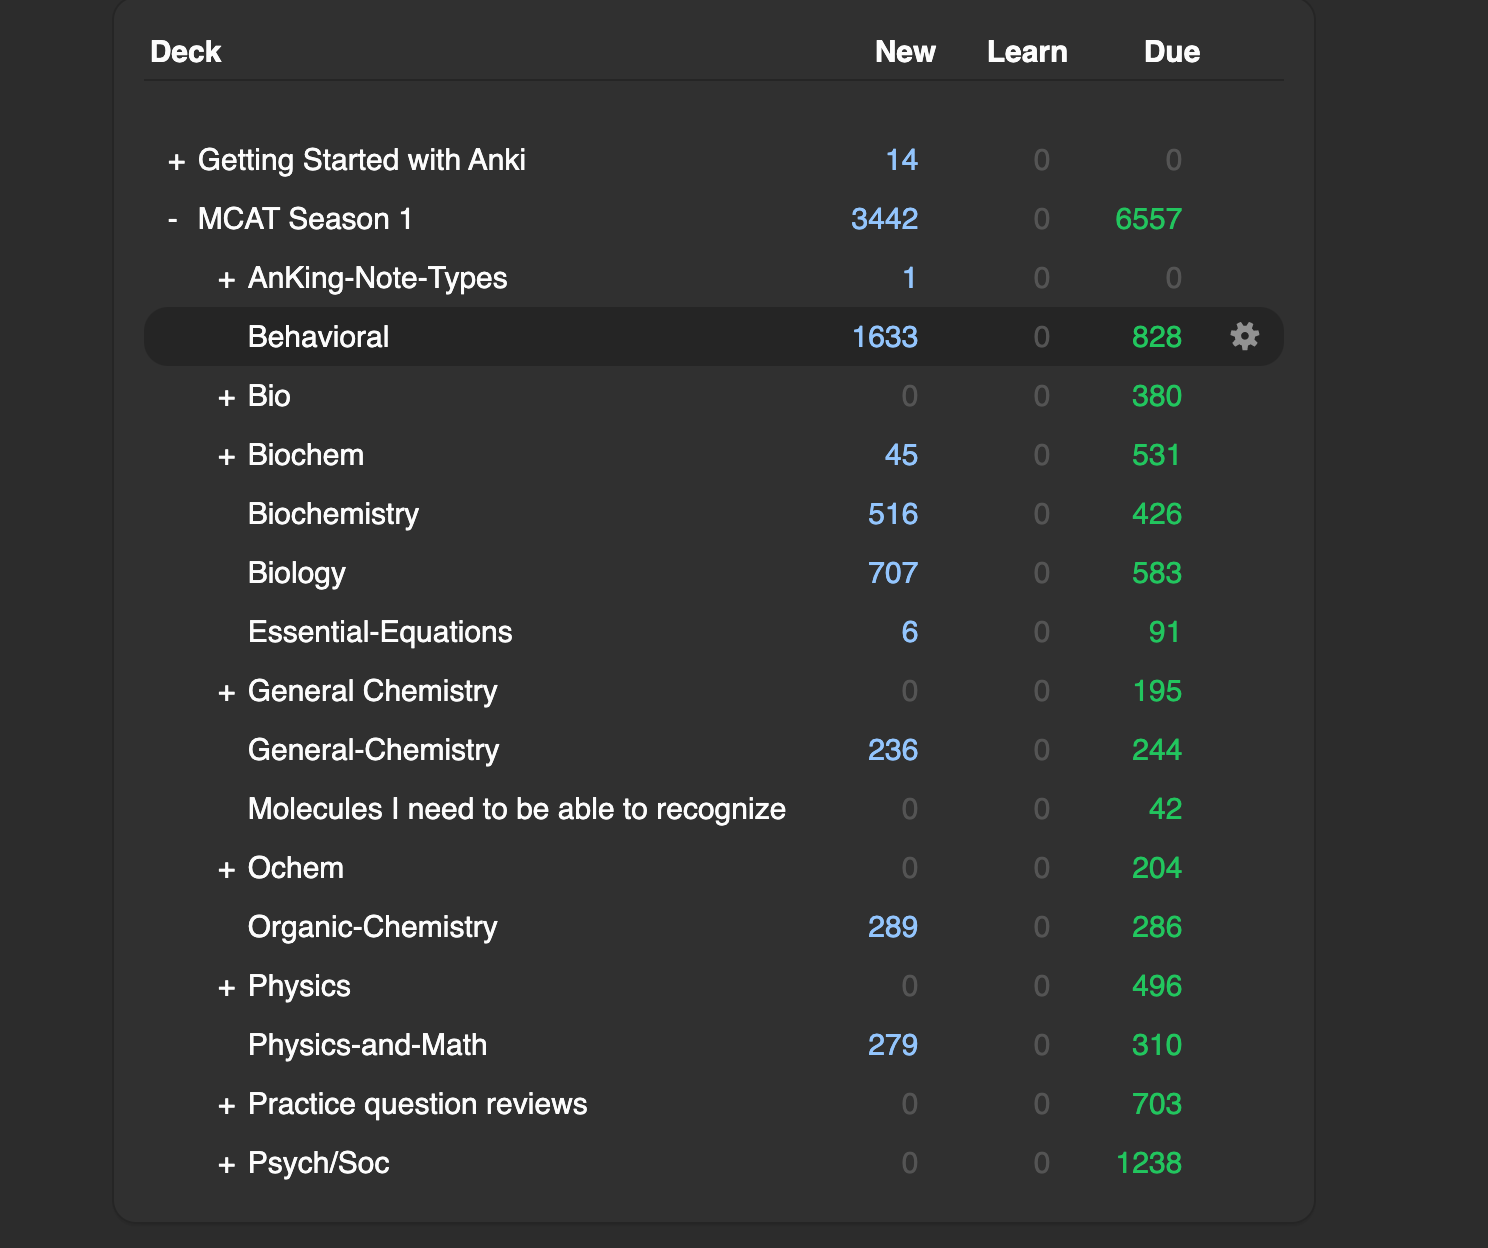The height and width of the screenshot is (1248, 1488).
Task: Collapse the MCAT Season 1 deck
Action: coord(174,219)
